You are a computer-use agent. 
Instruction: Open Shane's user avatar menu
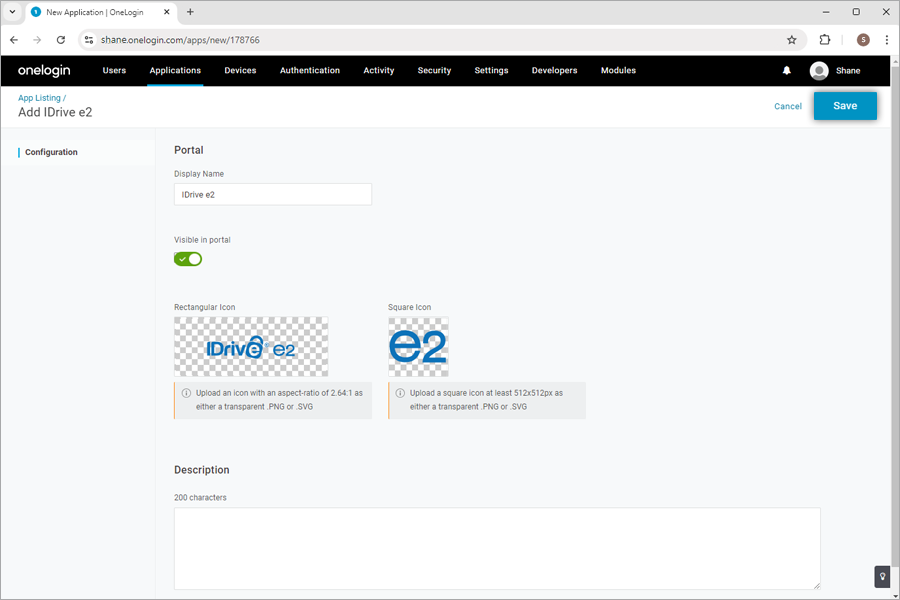click(x=818, y=71)
